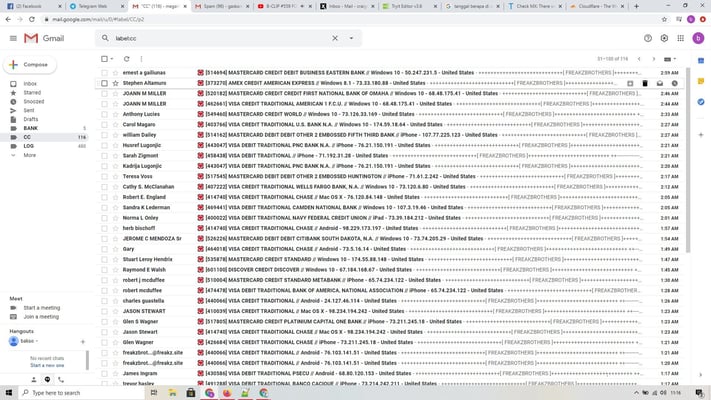Open the Drafts folder
Screen dimensions: 711x400
31,119
